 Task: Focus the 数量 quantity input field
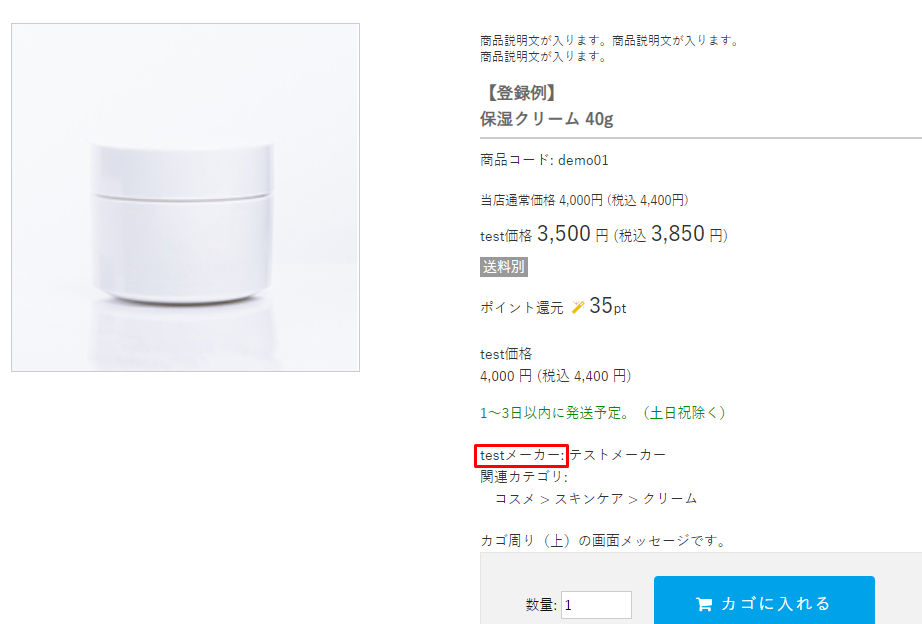596,605
